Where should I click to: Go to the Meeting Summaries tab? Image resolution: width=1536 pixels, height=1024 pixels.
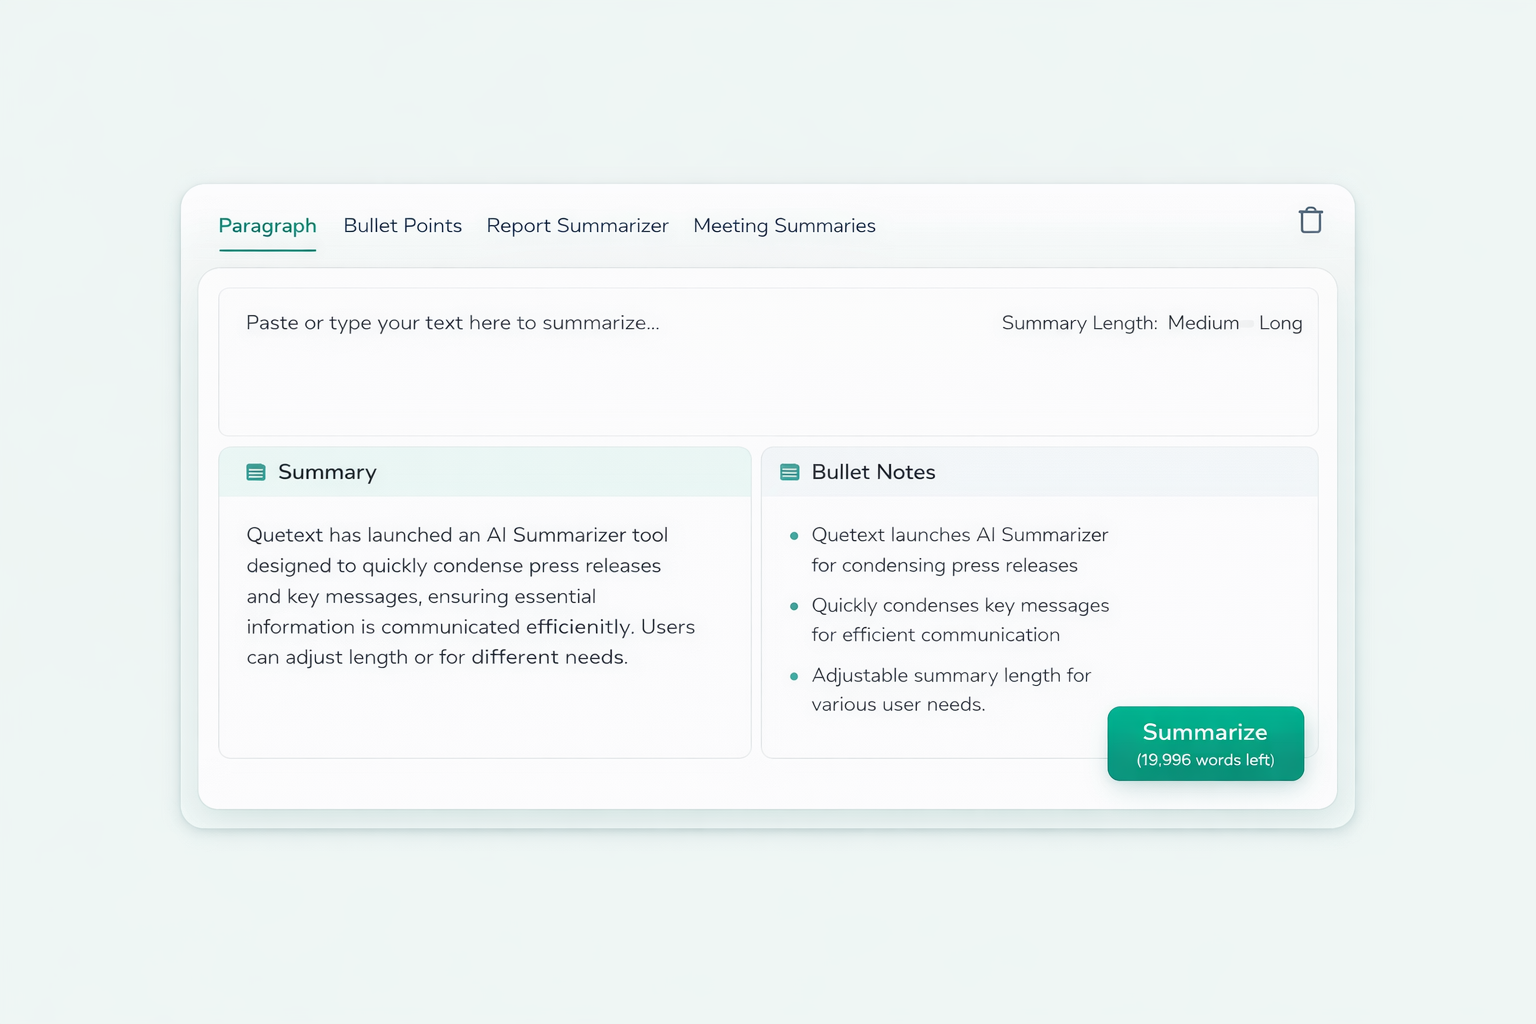(784, 226)
